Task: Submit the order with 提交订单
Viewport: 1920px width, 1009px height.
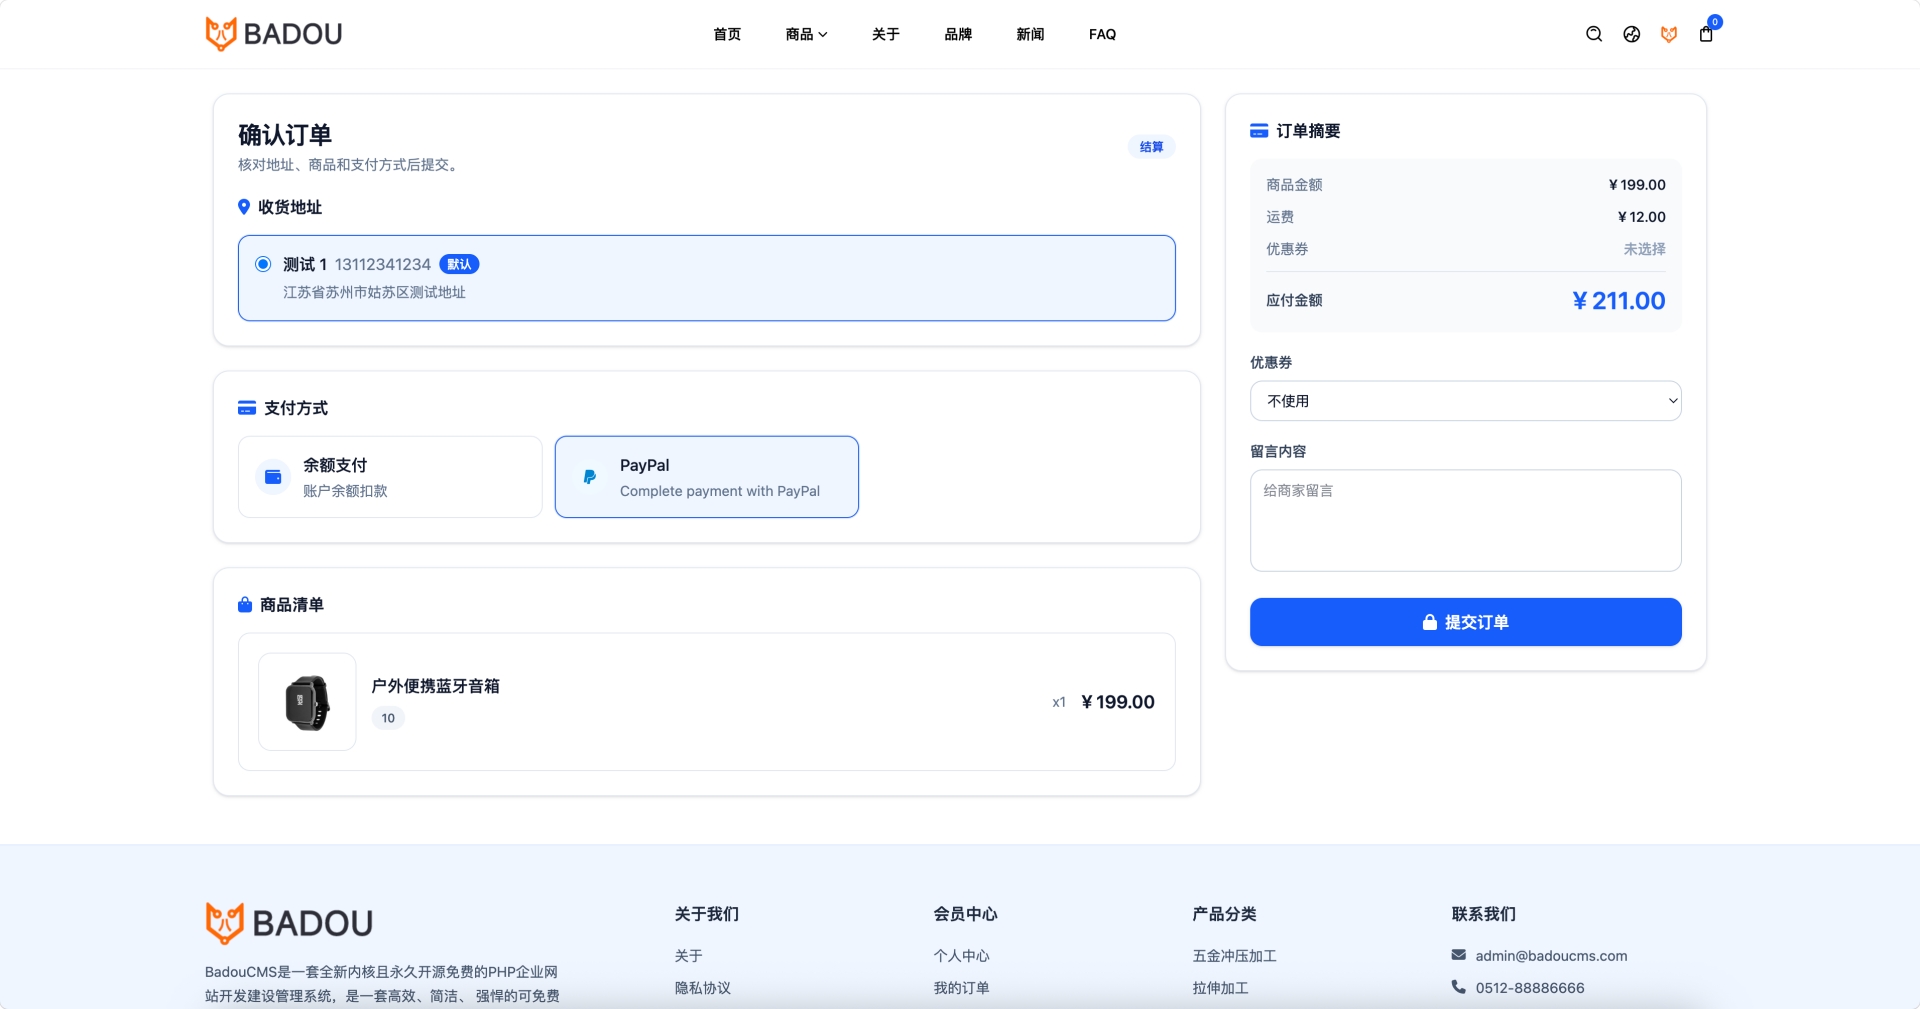Action: 1466,622
